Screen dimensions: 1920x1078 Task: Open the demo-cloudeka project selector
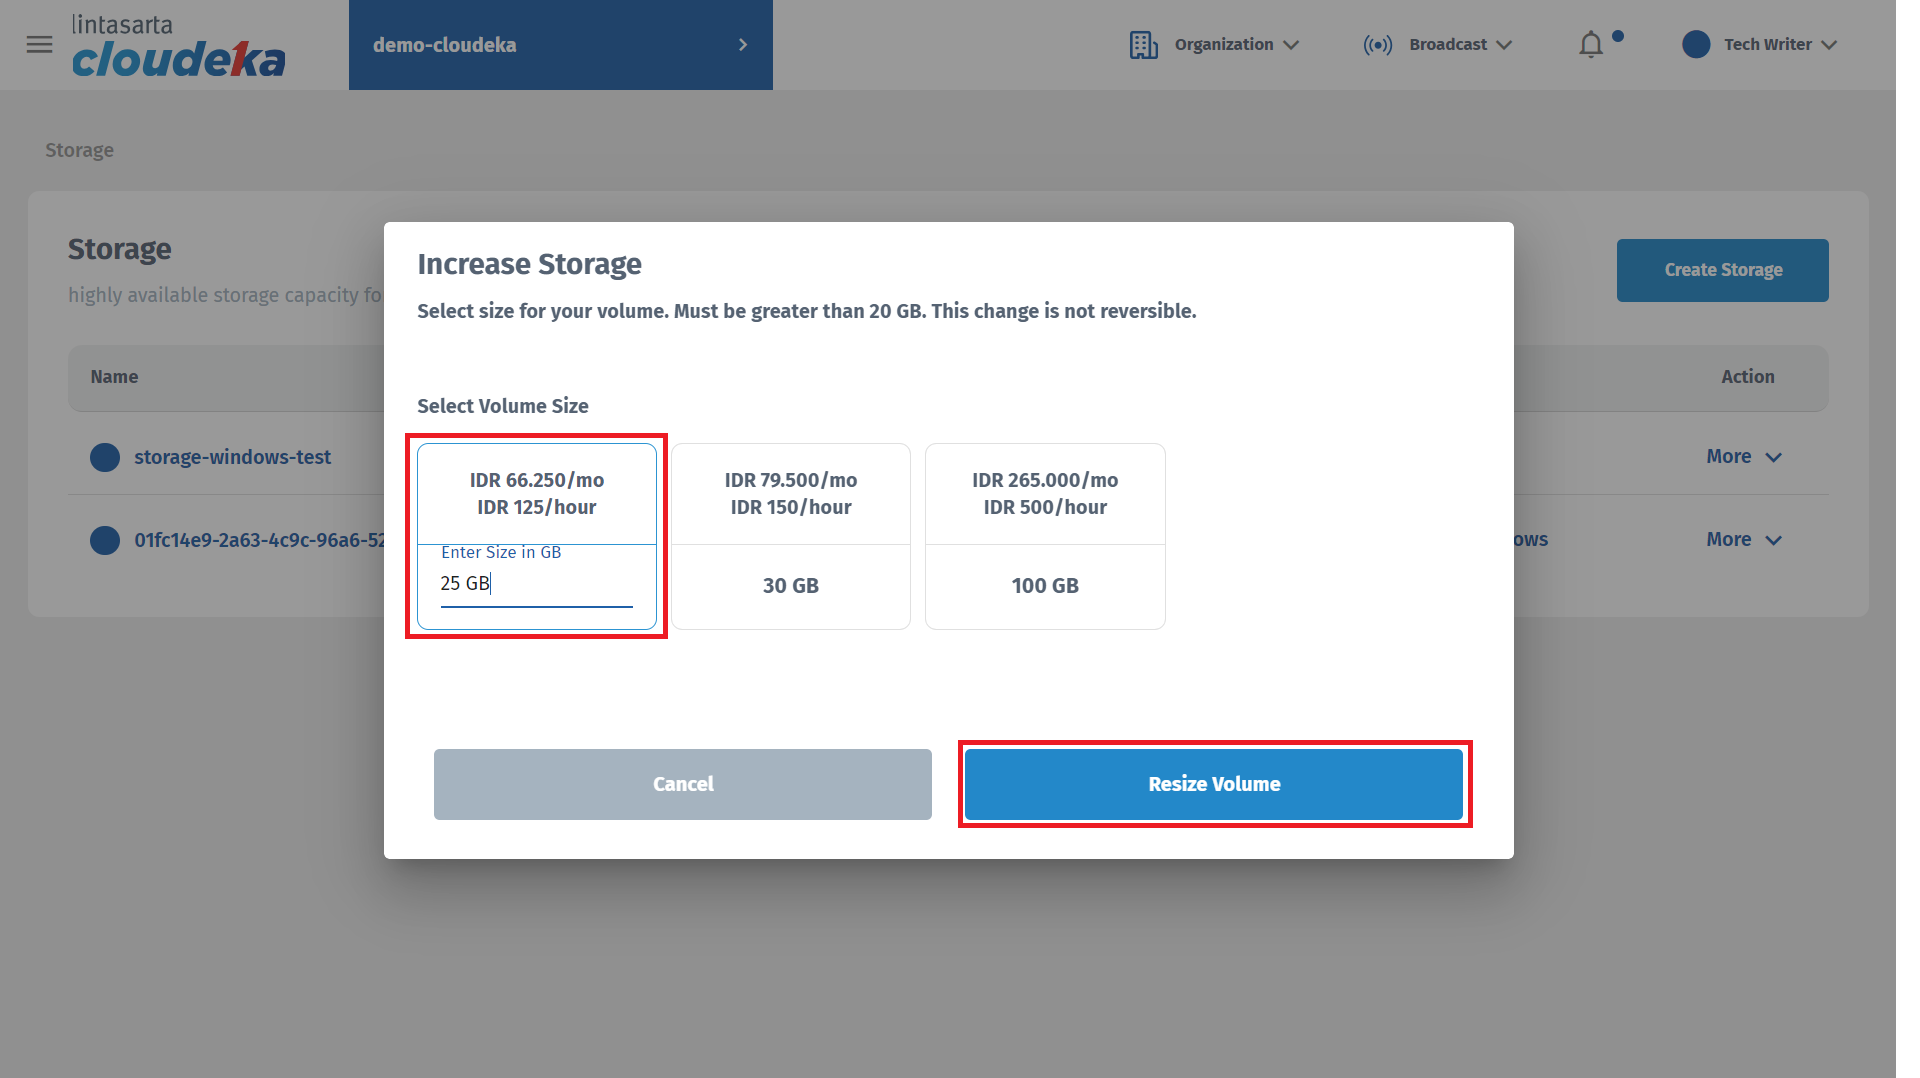pos(560,45)
